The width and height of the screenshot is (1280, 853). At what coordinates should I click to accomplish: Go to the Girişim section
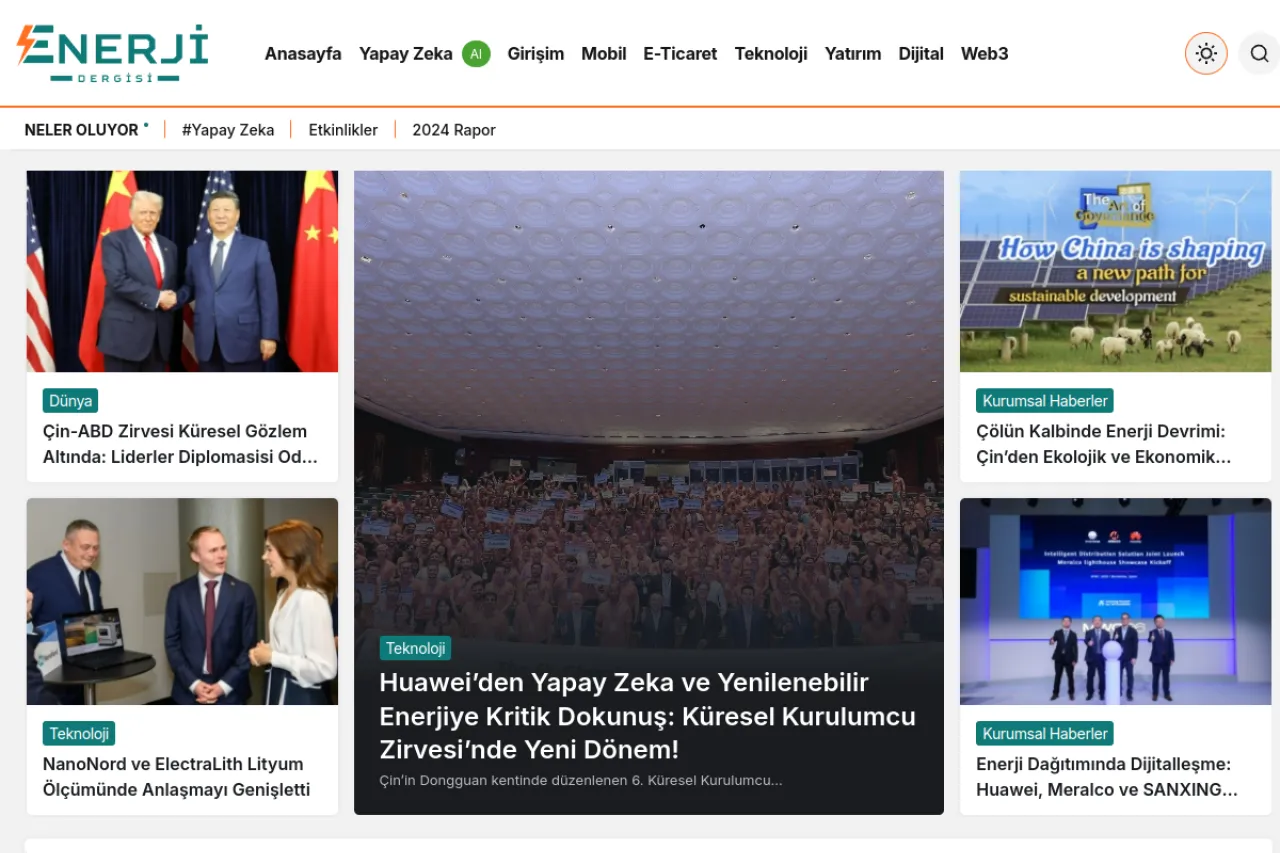coord(535,54)
